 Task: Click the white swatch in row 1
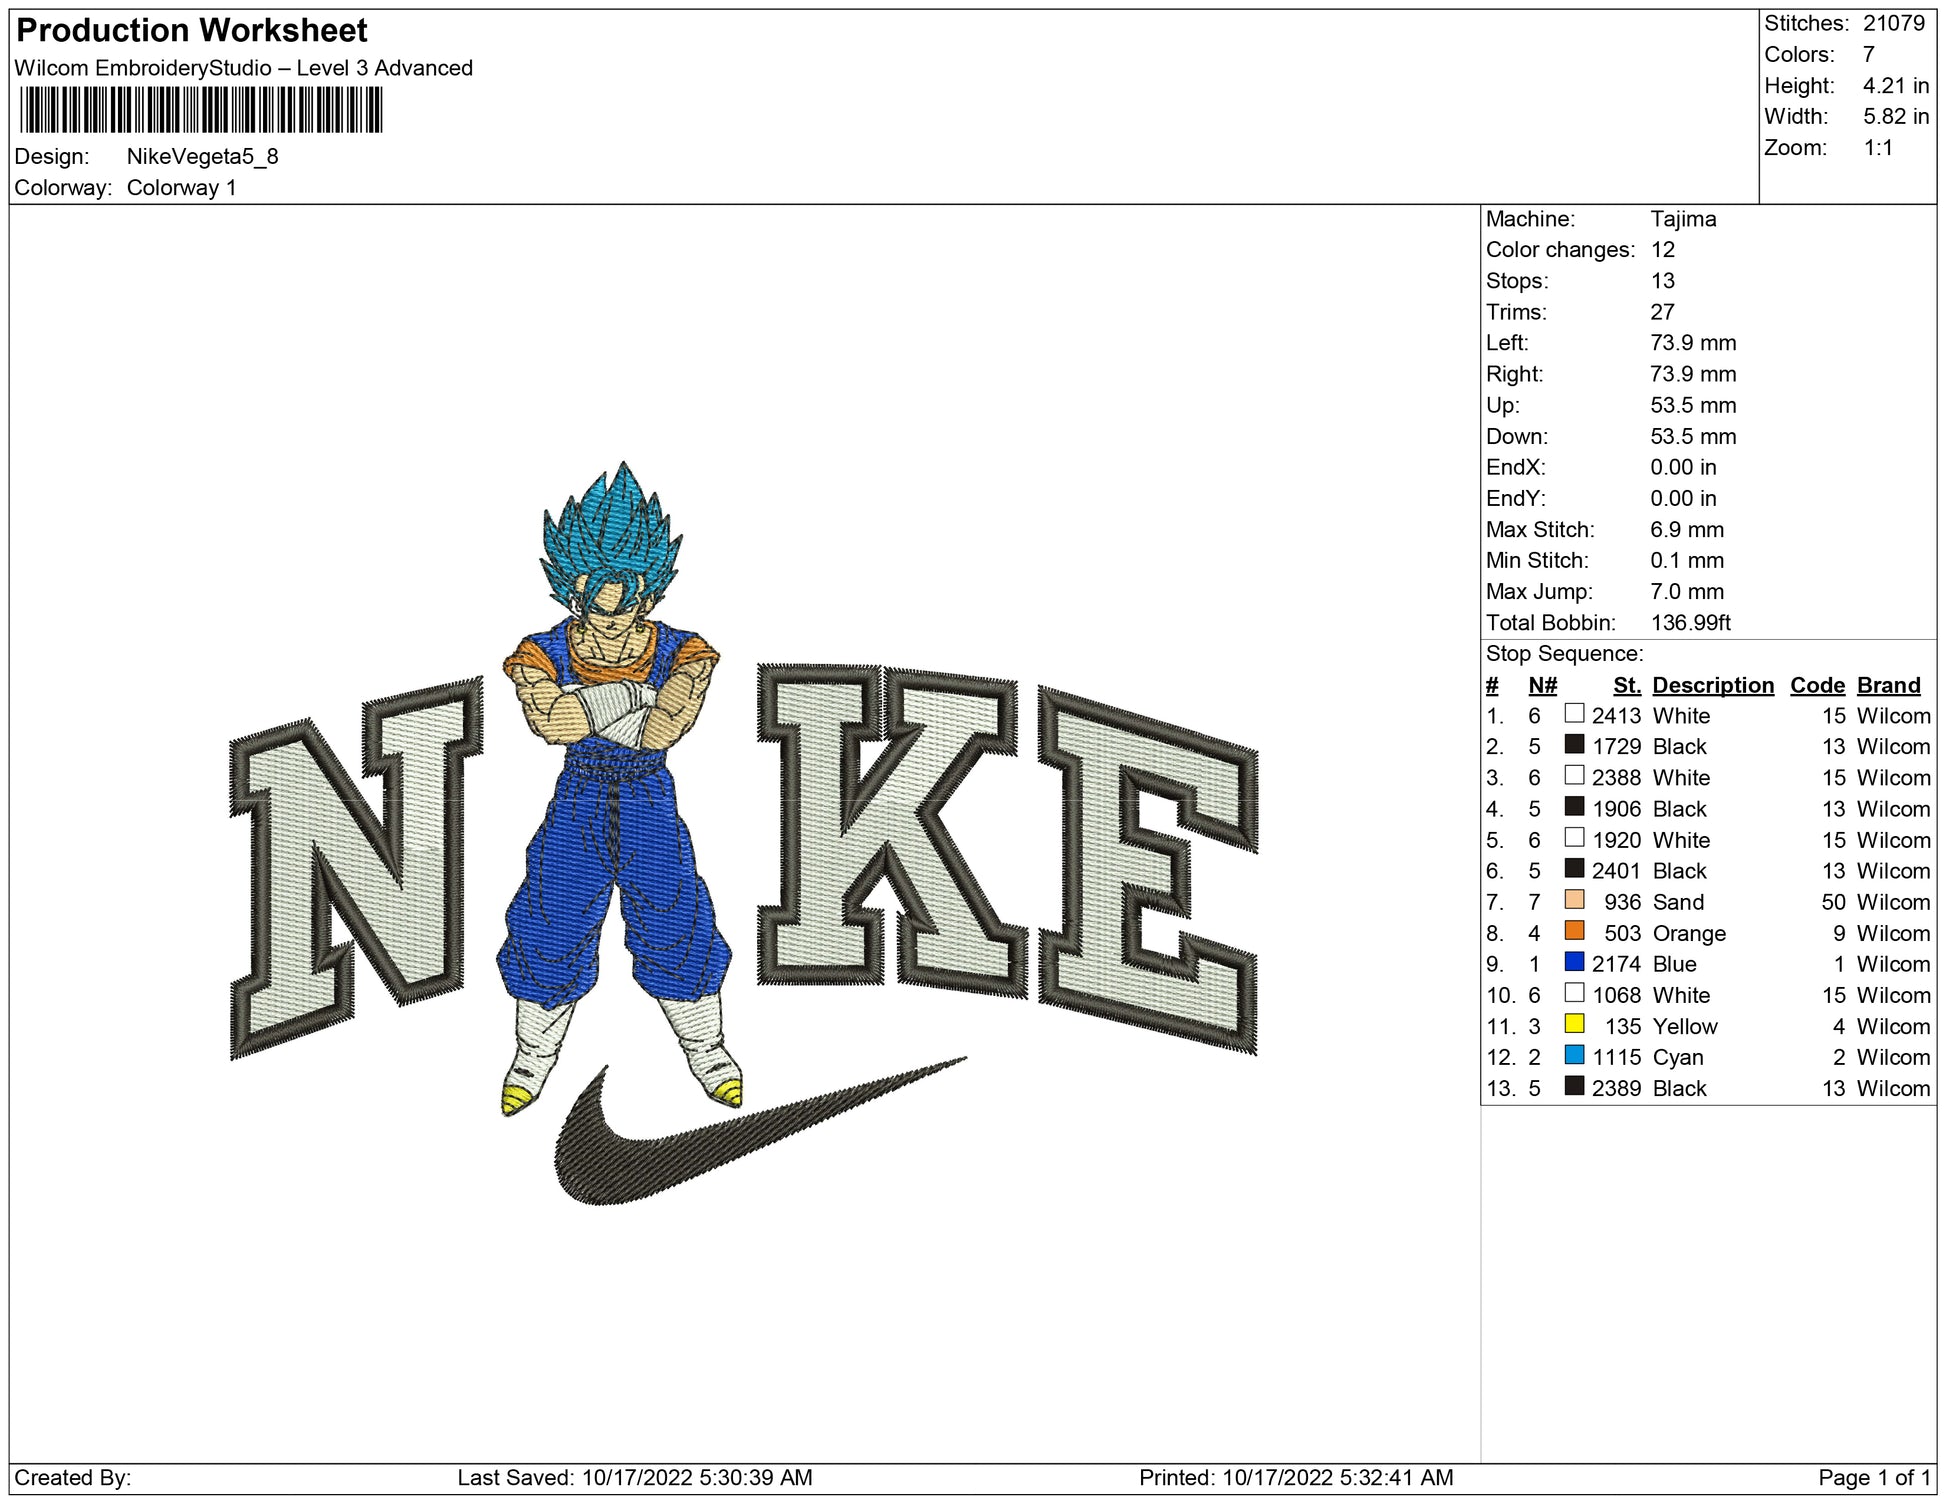pos(1574,714)
